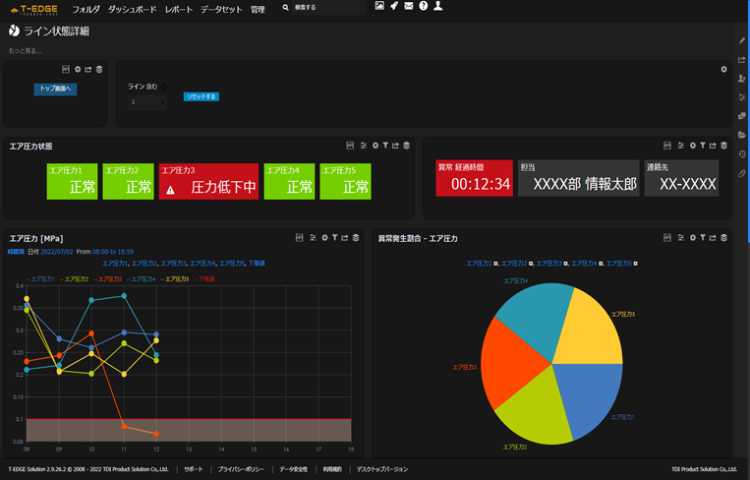Image resolution: width=750 pixels, height=480 pixels.
Task: Open the 利用規約 footer link
Action: [x=332, y=469]
